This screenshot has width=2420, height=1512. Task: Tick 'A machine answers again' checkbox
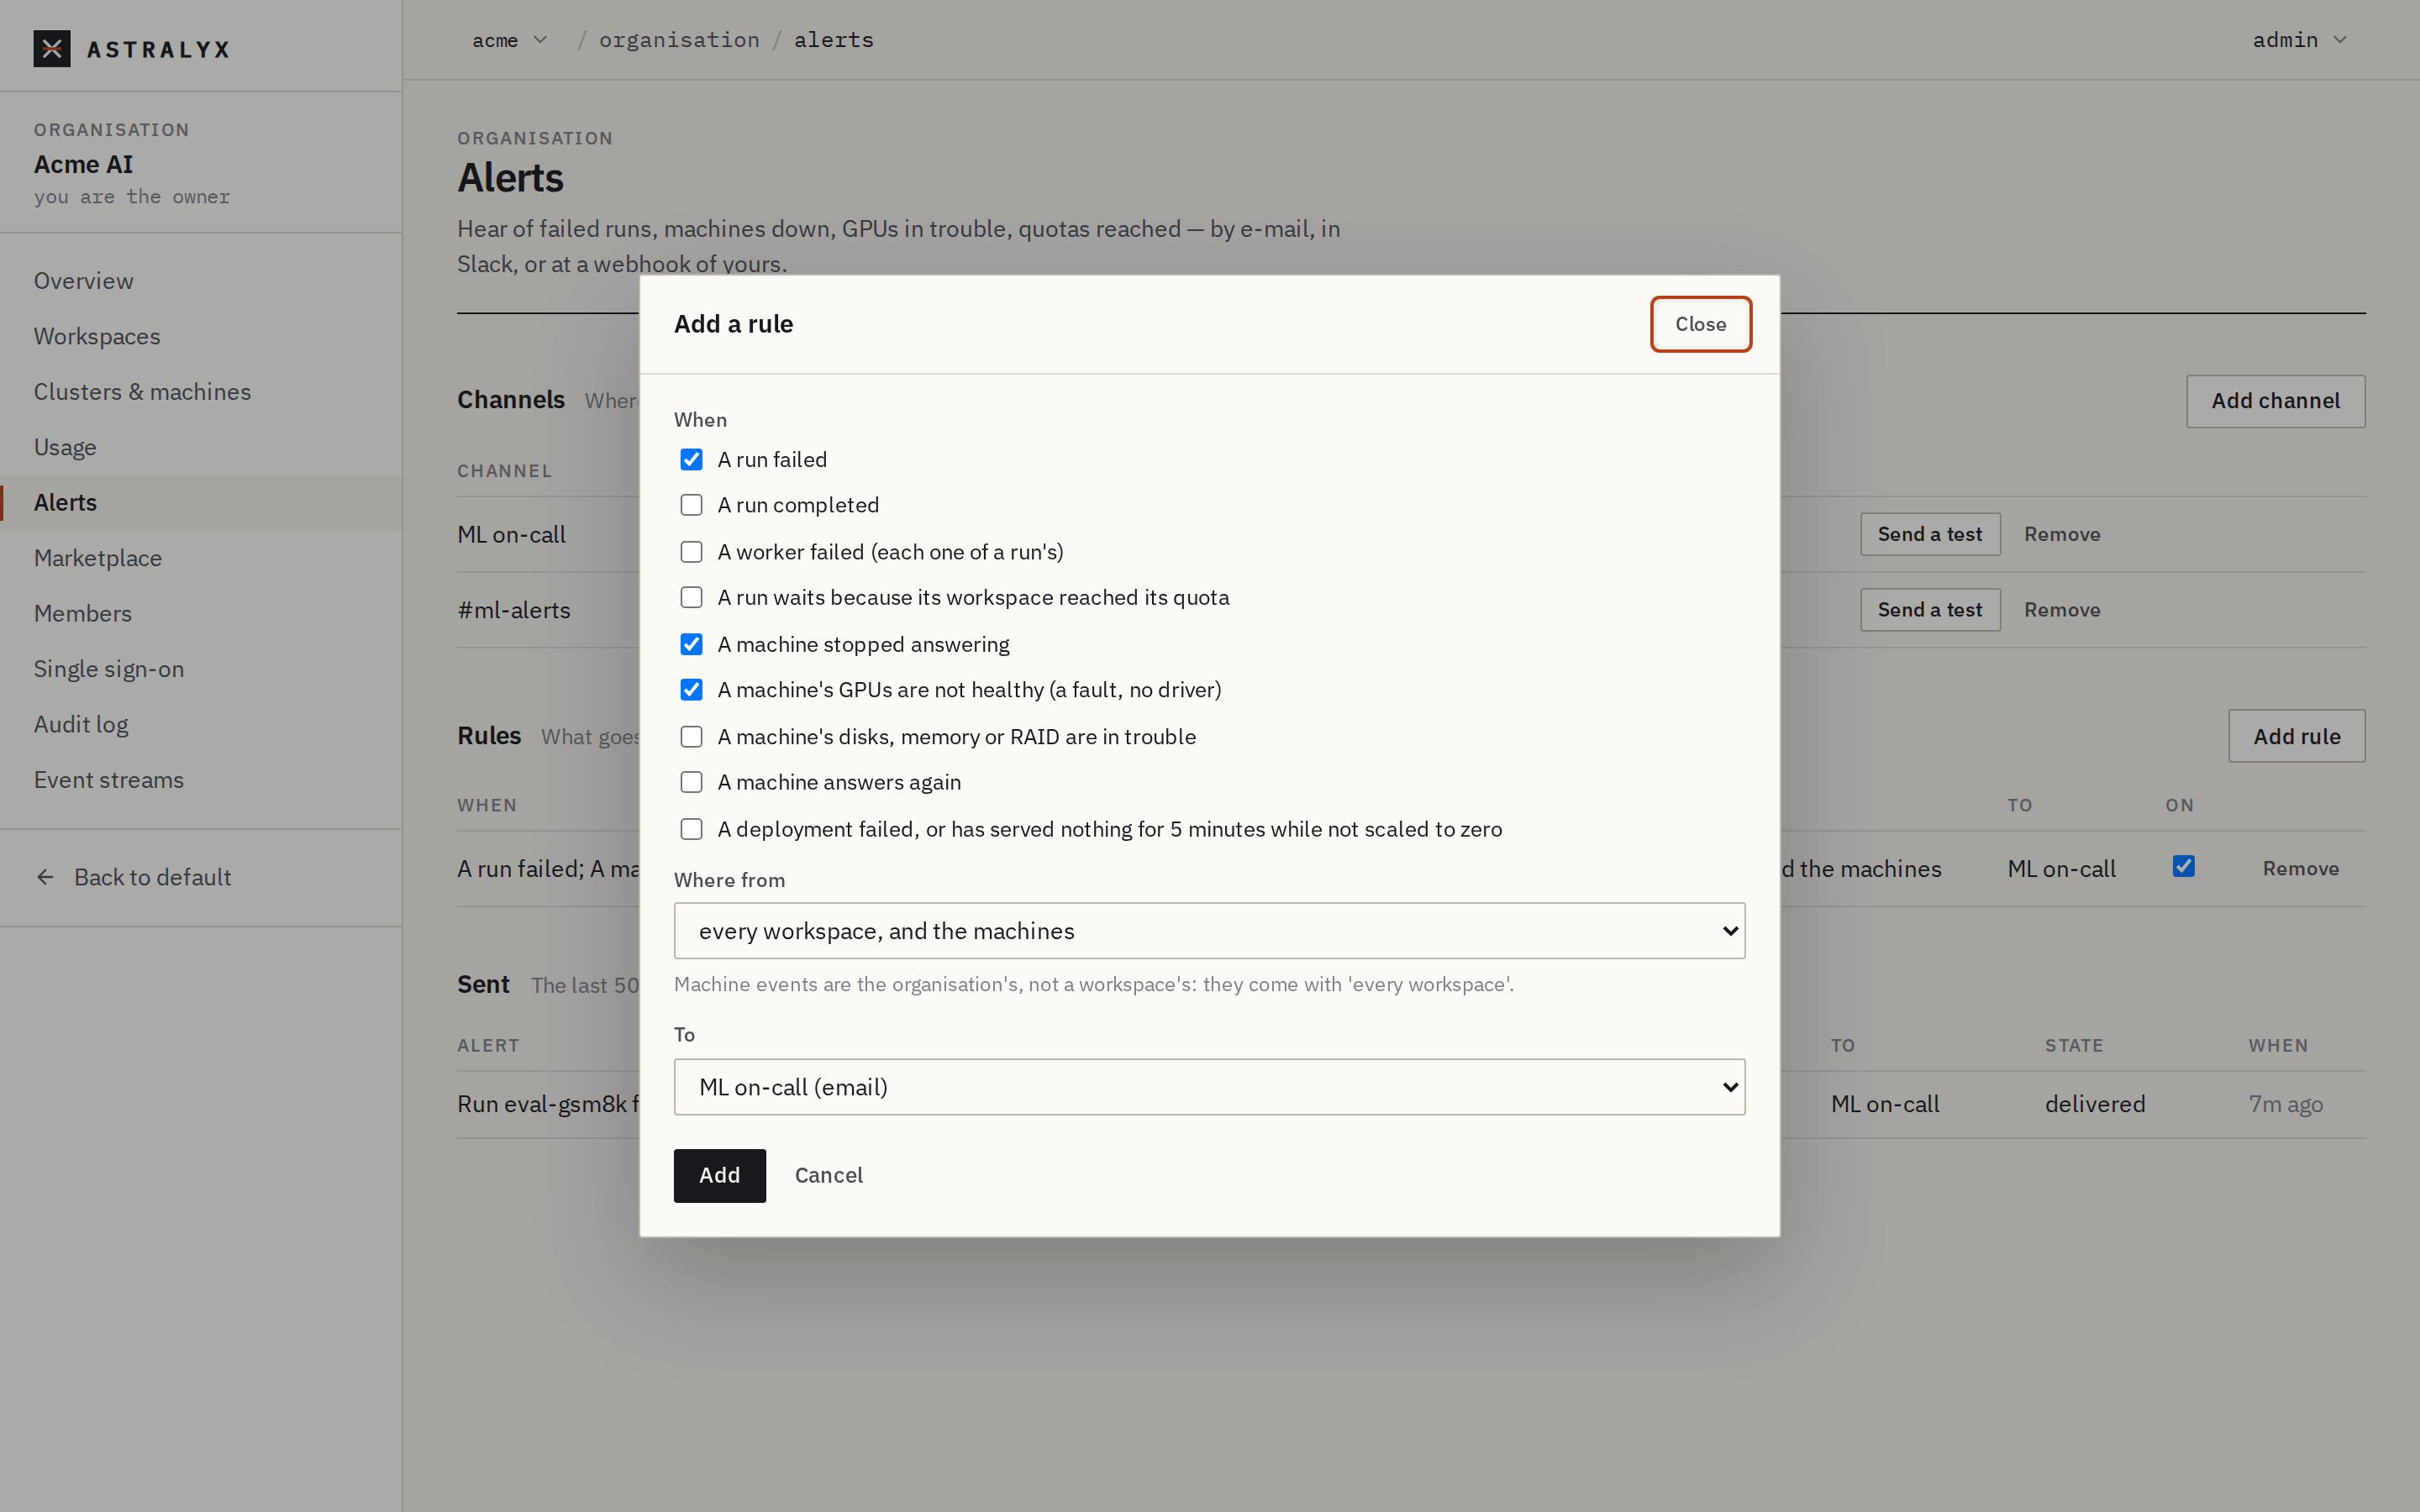[691, 782]
